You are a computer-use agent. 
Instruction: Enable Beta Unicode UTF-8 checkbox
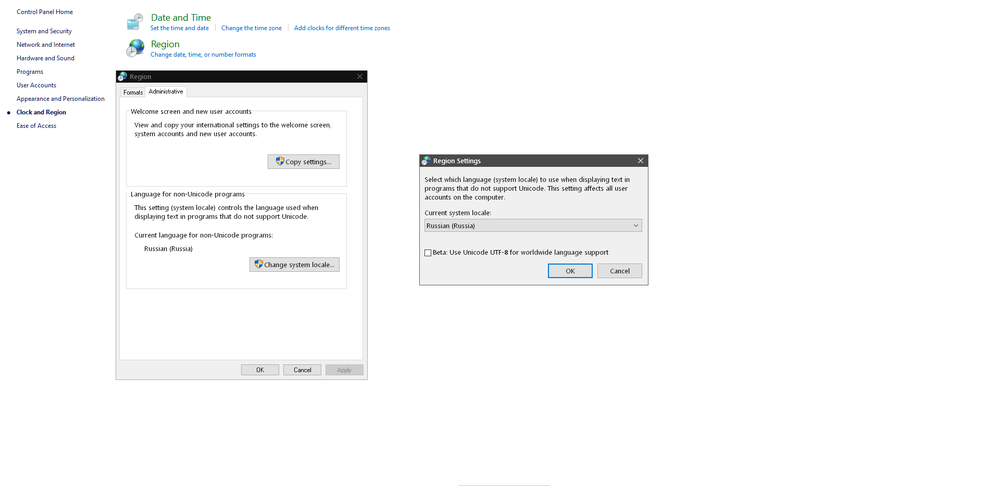click(428, 253)
